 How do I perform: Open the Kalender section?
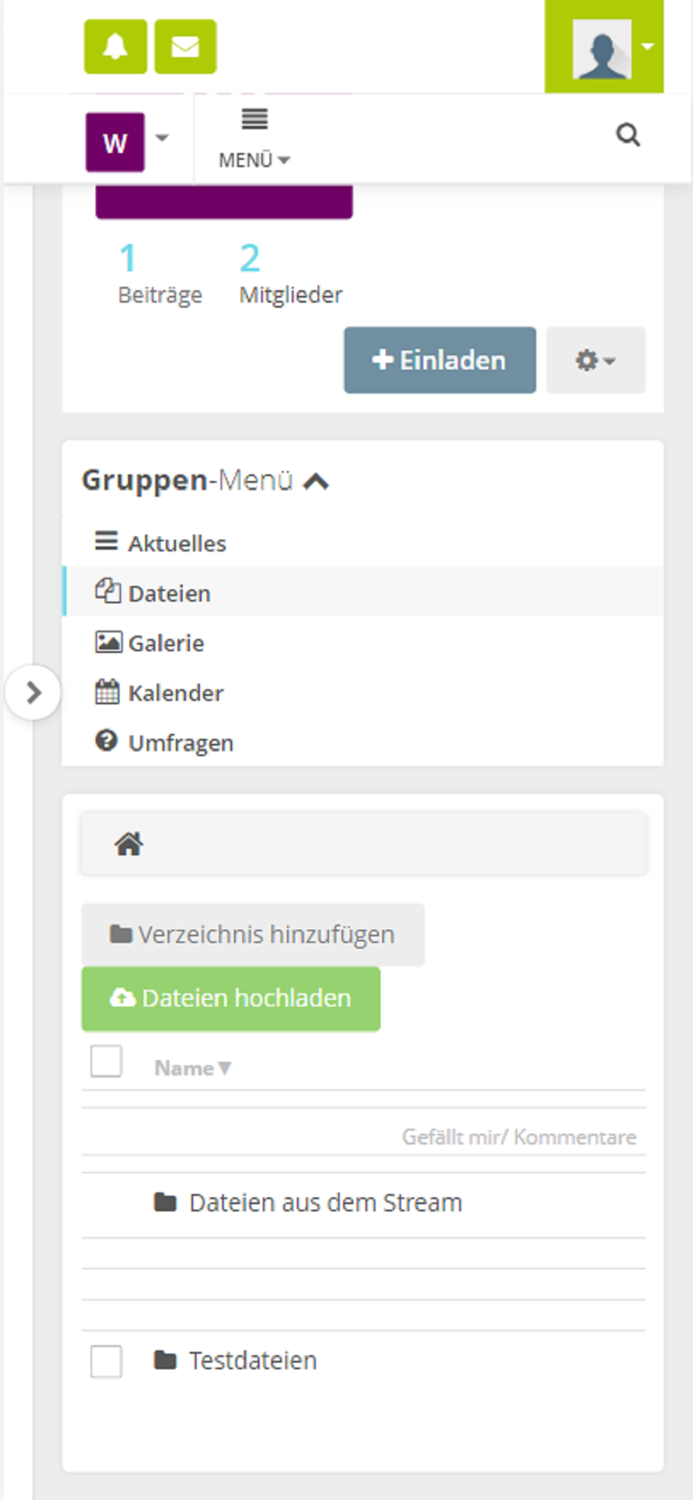(175, 693)
